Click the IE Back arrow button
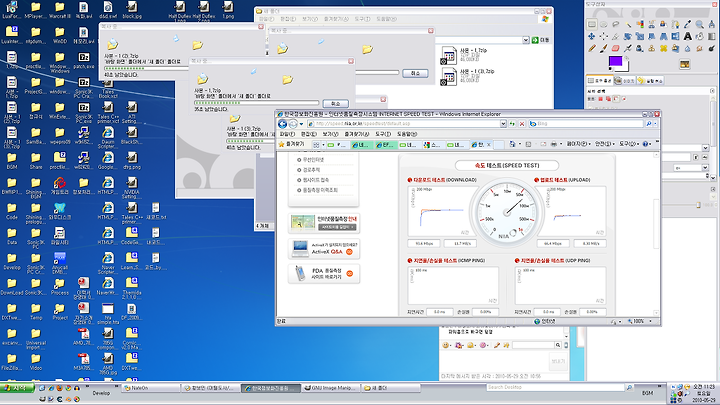720x405 pixels. click(x=282, y=124)
